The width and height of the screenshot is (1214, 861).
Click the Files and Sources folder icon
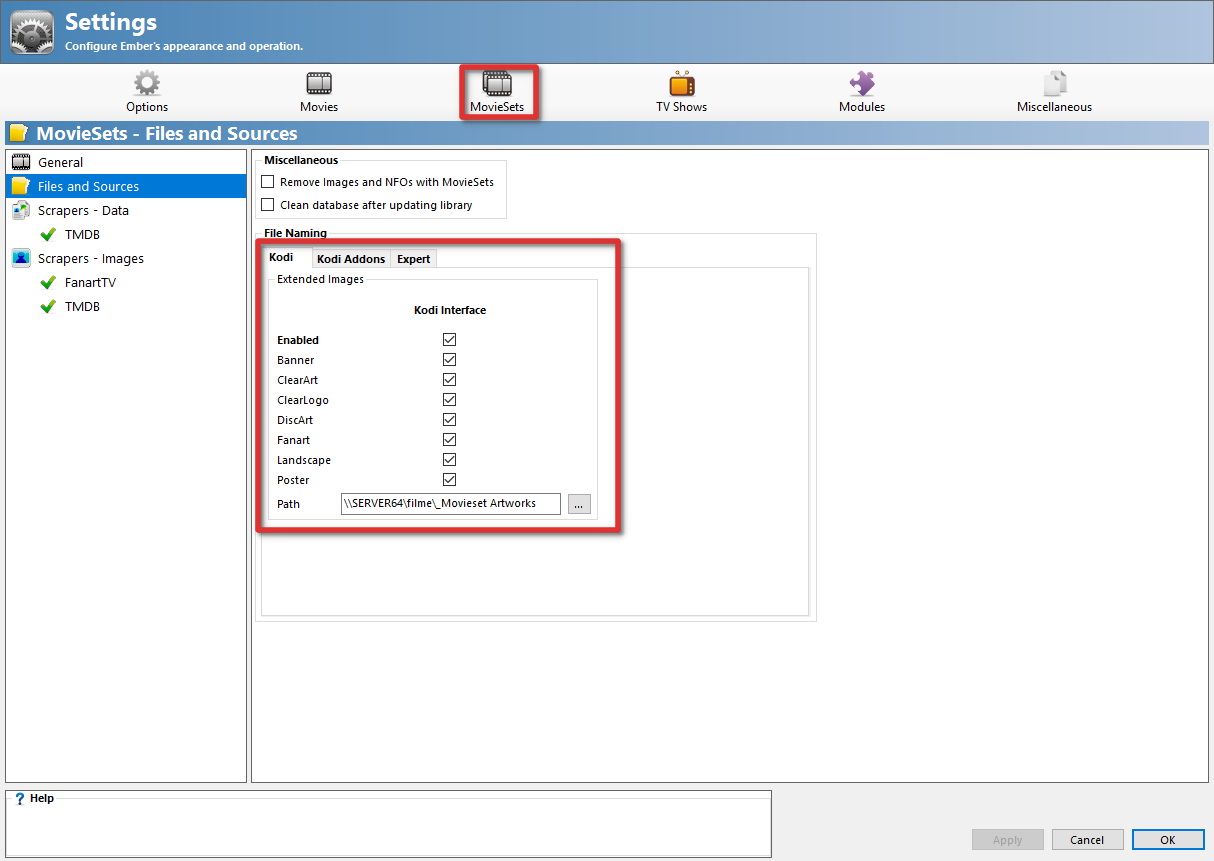(21, 186)
